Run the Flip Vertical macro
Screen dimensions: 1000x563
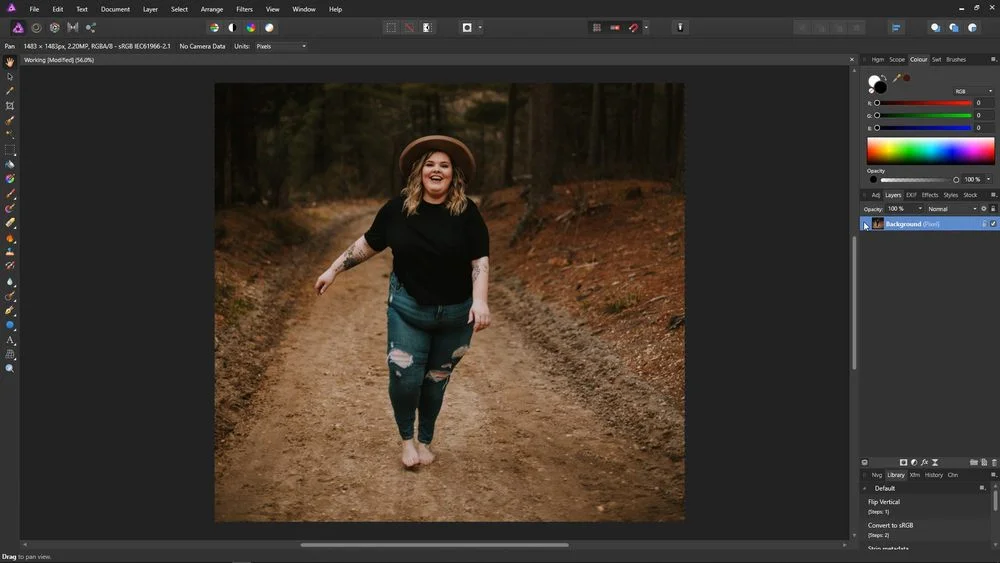884,502
